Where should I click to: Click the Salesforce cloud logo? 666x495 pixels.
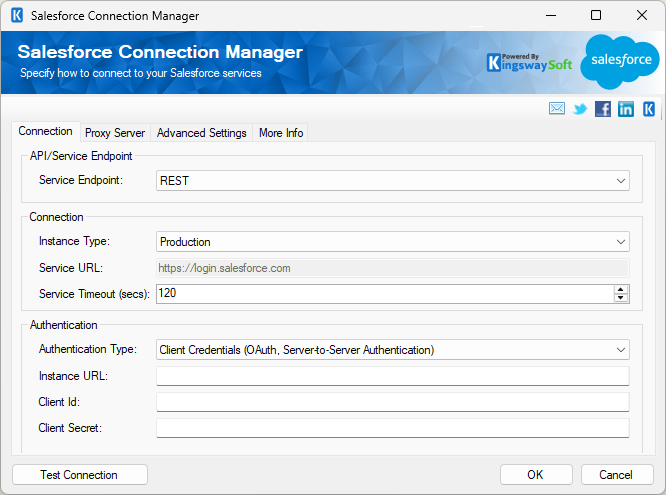click(620, 62)
